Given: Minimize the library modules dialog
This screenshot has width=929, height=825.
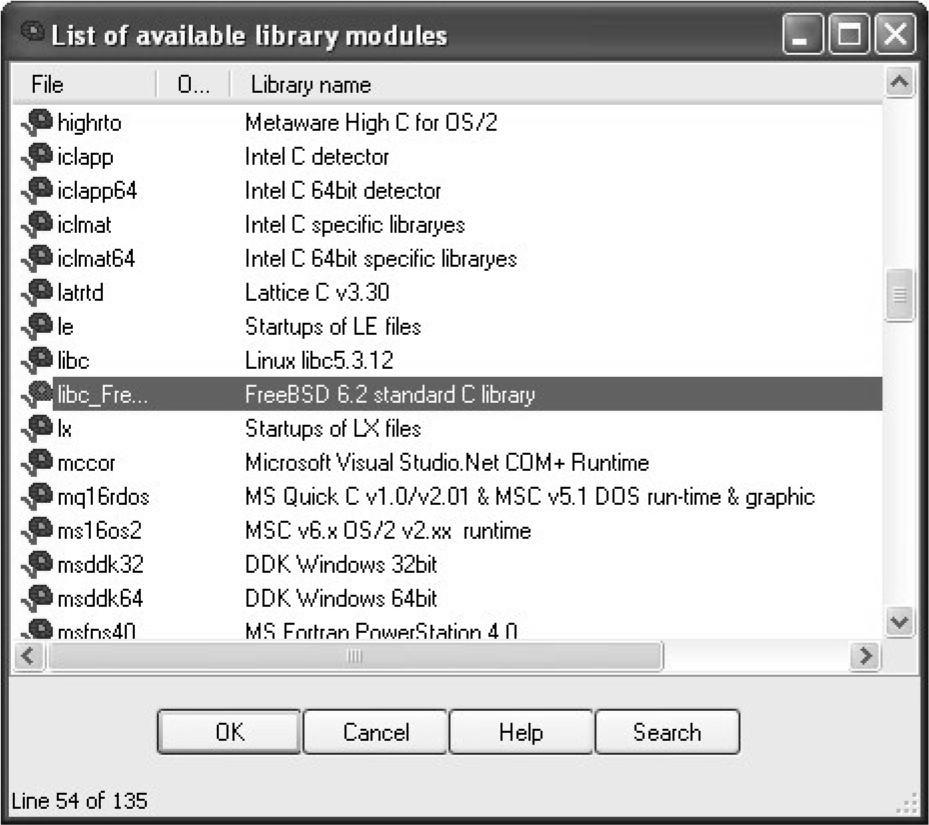Looking at the screenshot, I should click(x=802, y=34).
